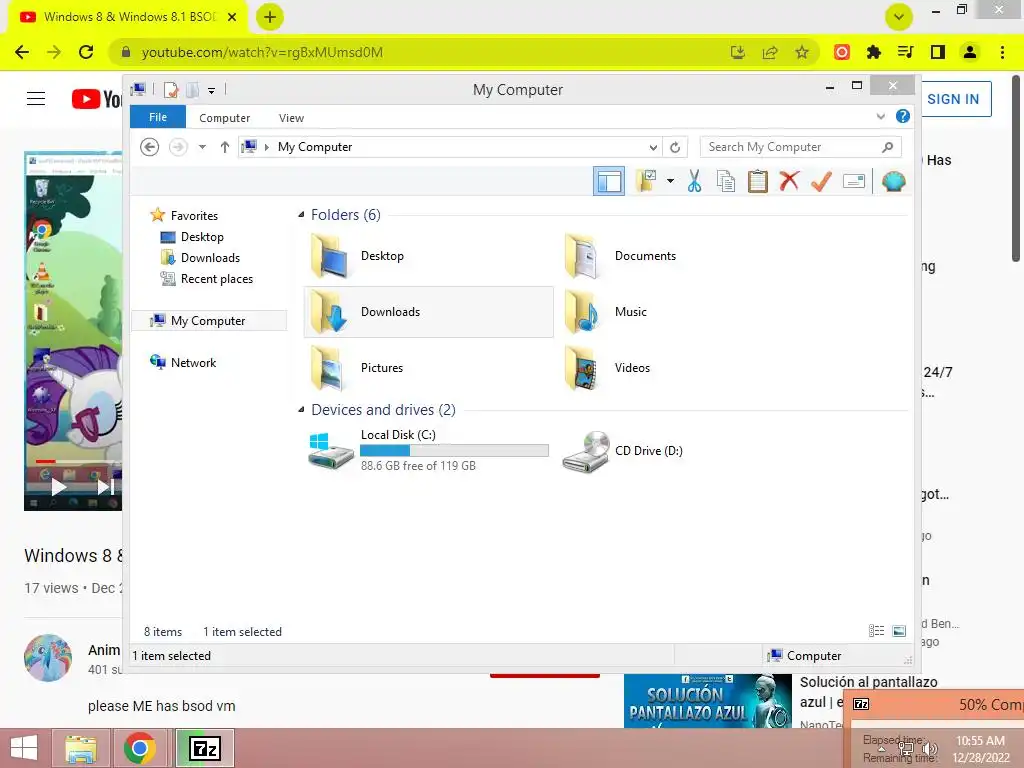1024x768 pixels.
Task: Select Local Disk (C:) drive
Action: 428,450
